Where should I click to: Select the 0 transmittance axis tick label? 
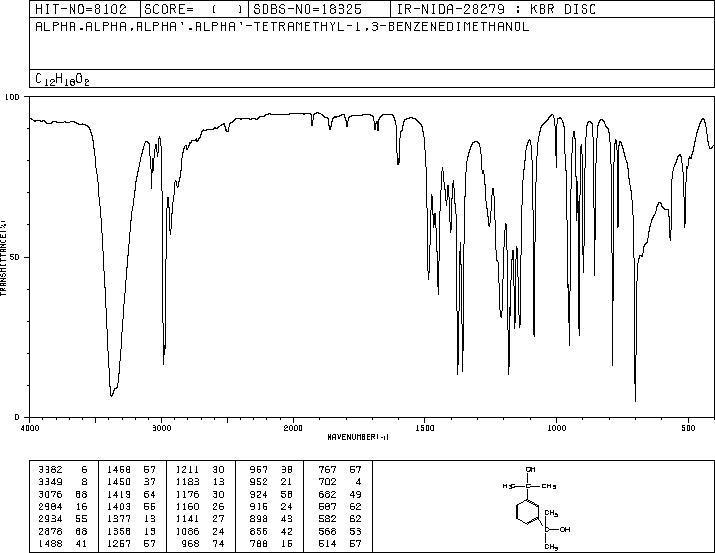[17, 417]
